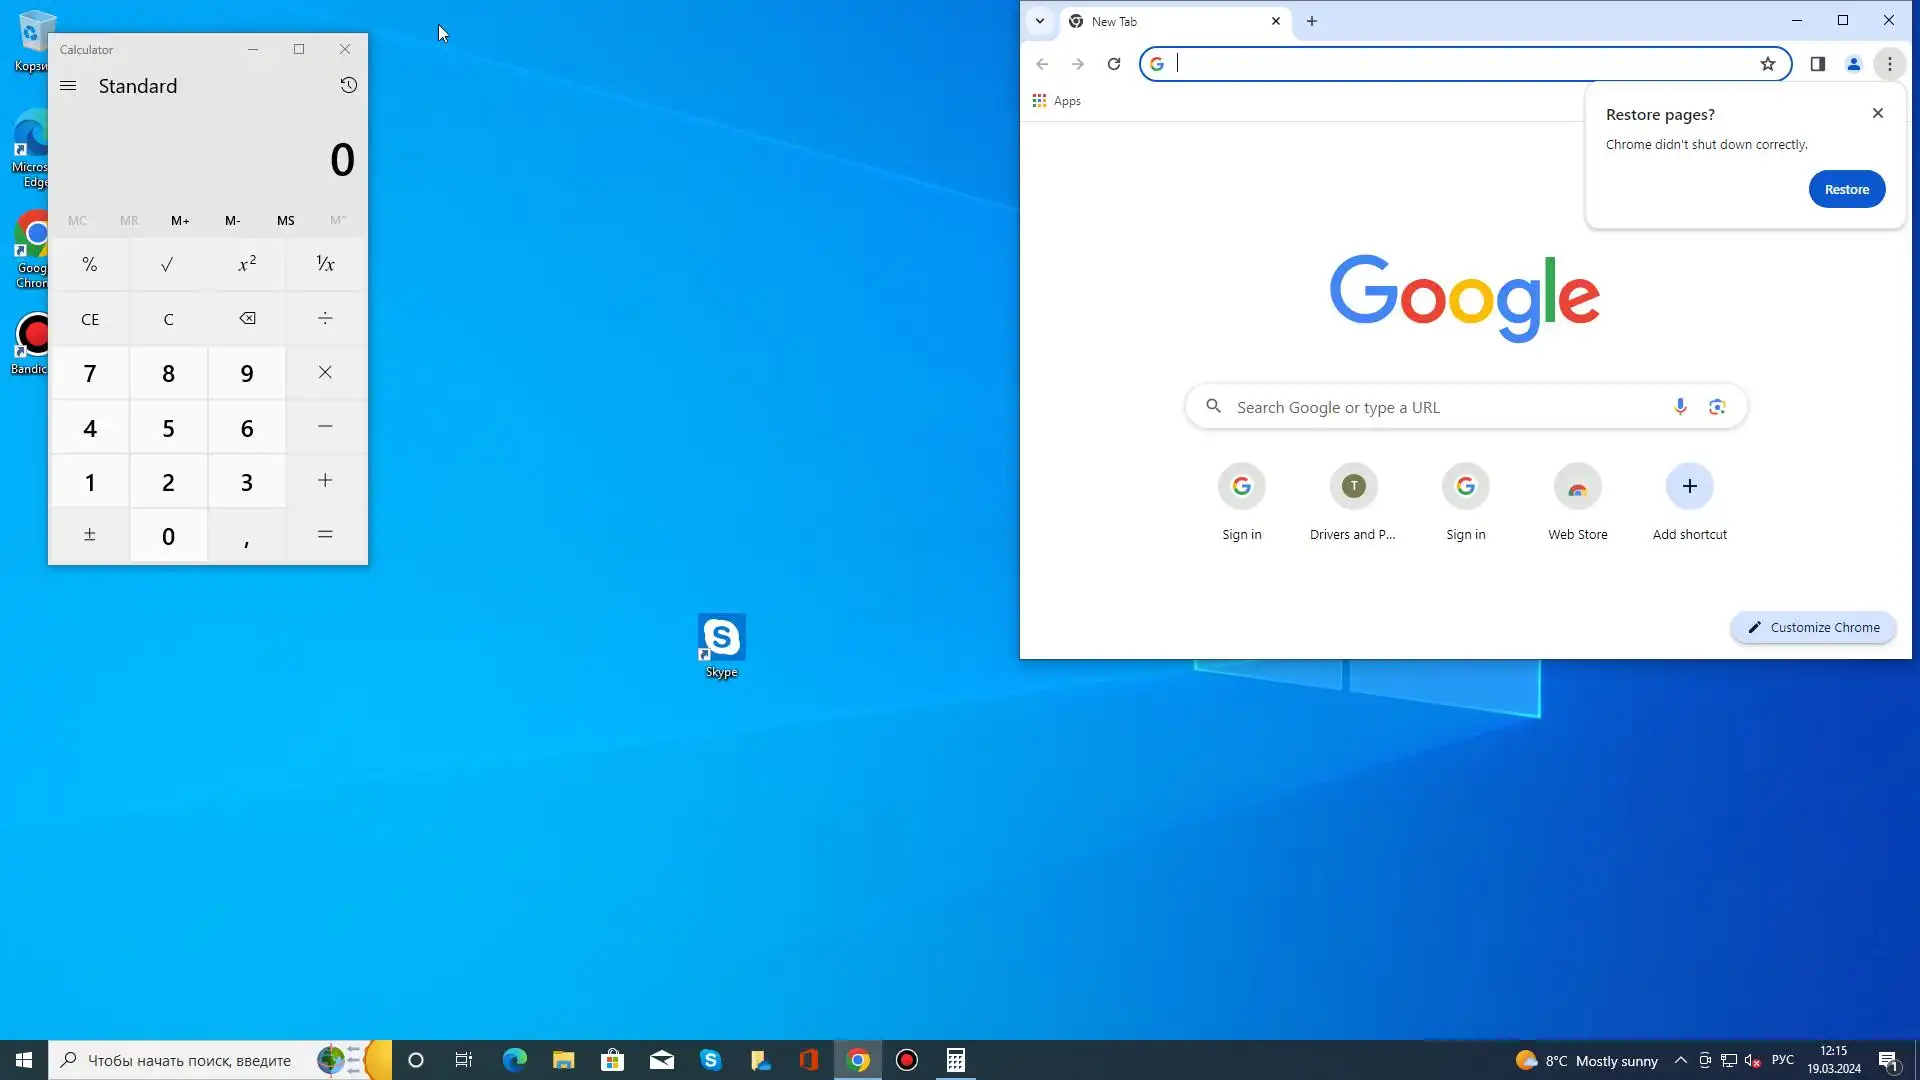Open the Skype icon in the taskbar

click(711, 1061)
